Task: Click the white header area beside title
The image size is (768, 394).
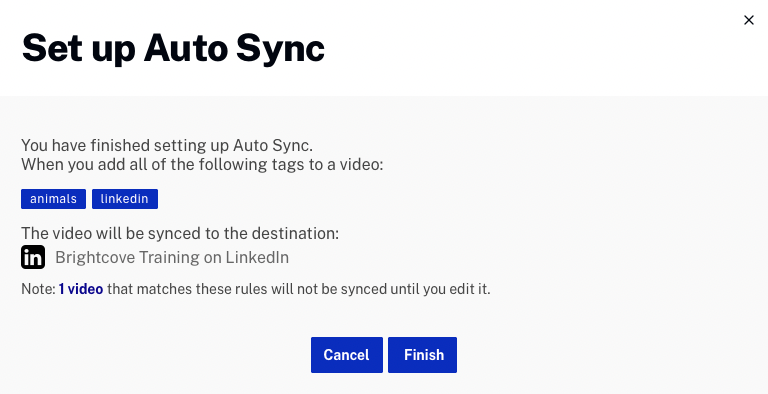Action: (x=539, y=49)
